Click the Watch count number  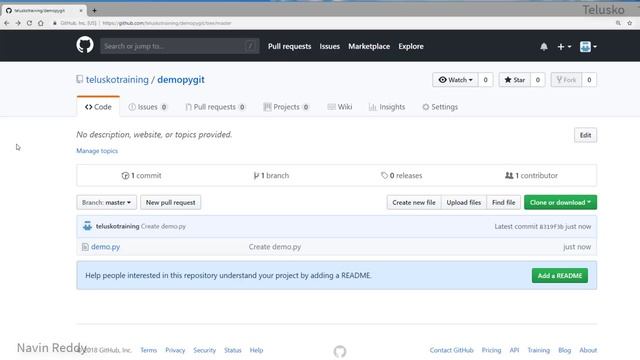click(x=485, y=80)
